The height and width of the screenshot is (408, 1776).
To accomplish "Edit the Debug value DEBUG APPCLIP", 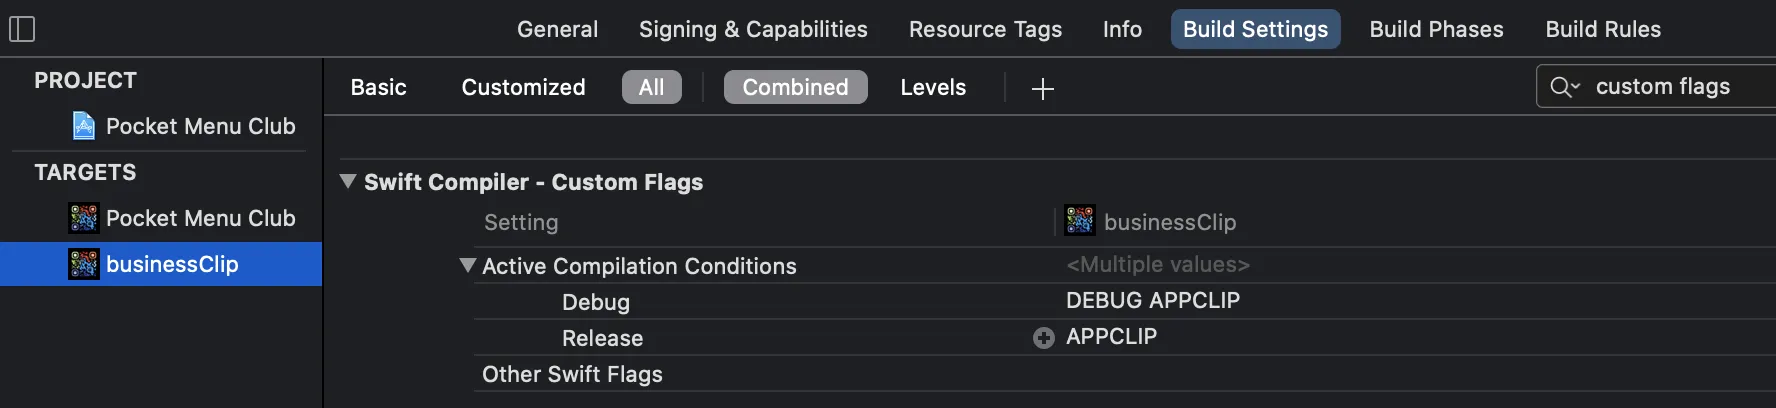I will 1152,301.
